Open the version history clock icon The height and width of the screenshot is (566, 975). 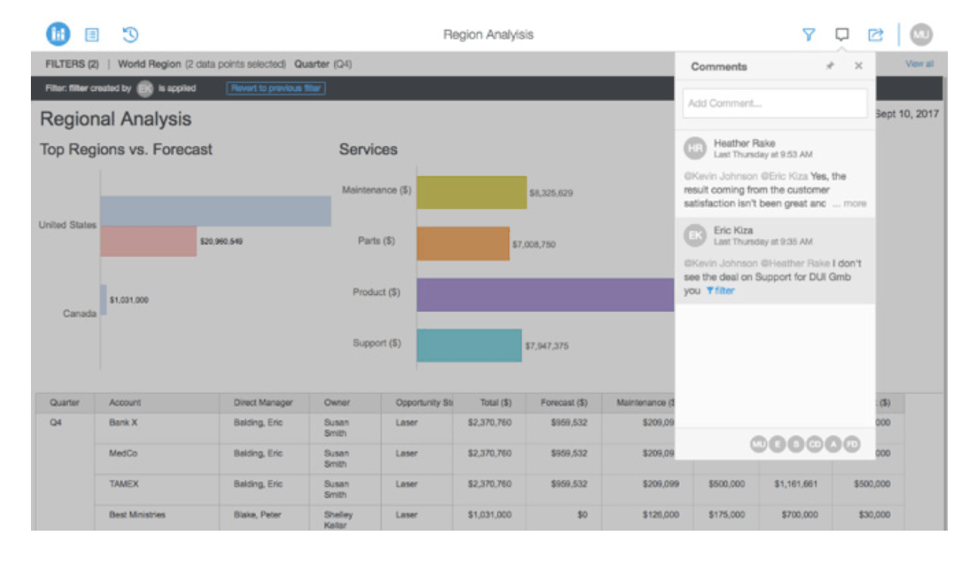(x=130, y=35)
